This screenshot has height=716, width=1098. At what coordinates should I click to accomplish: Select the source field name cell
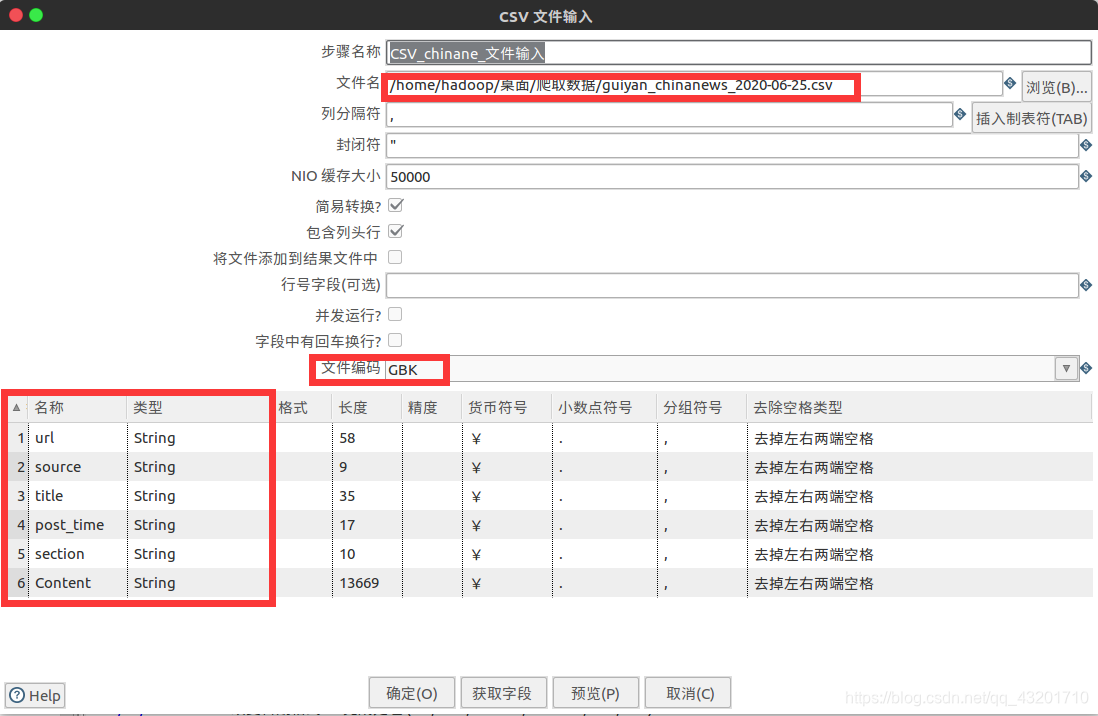point(78,467)
